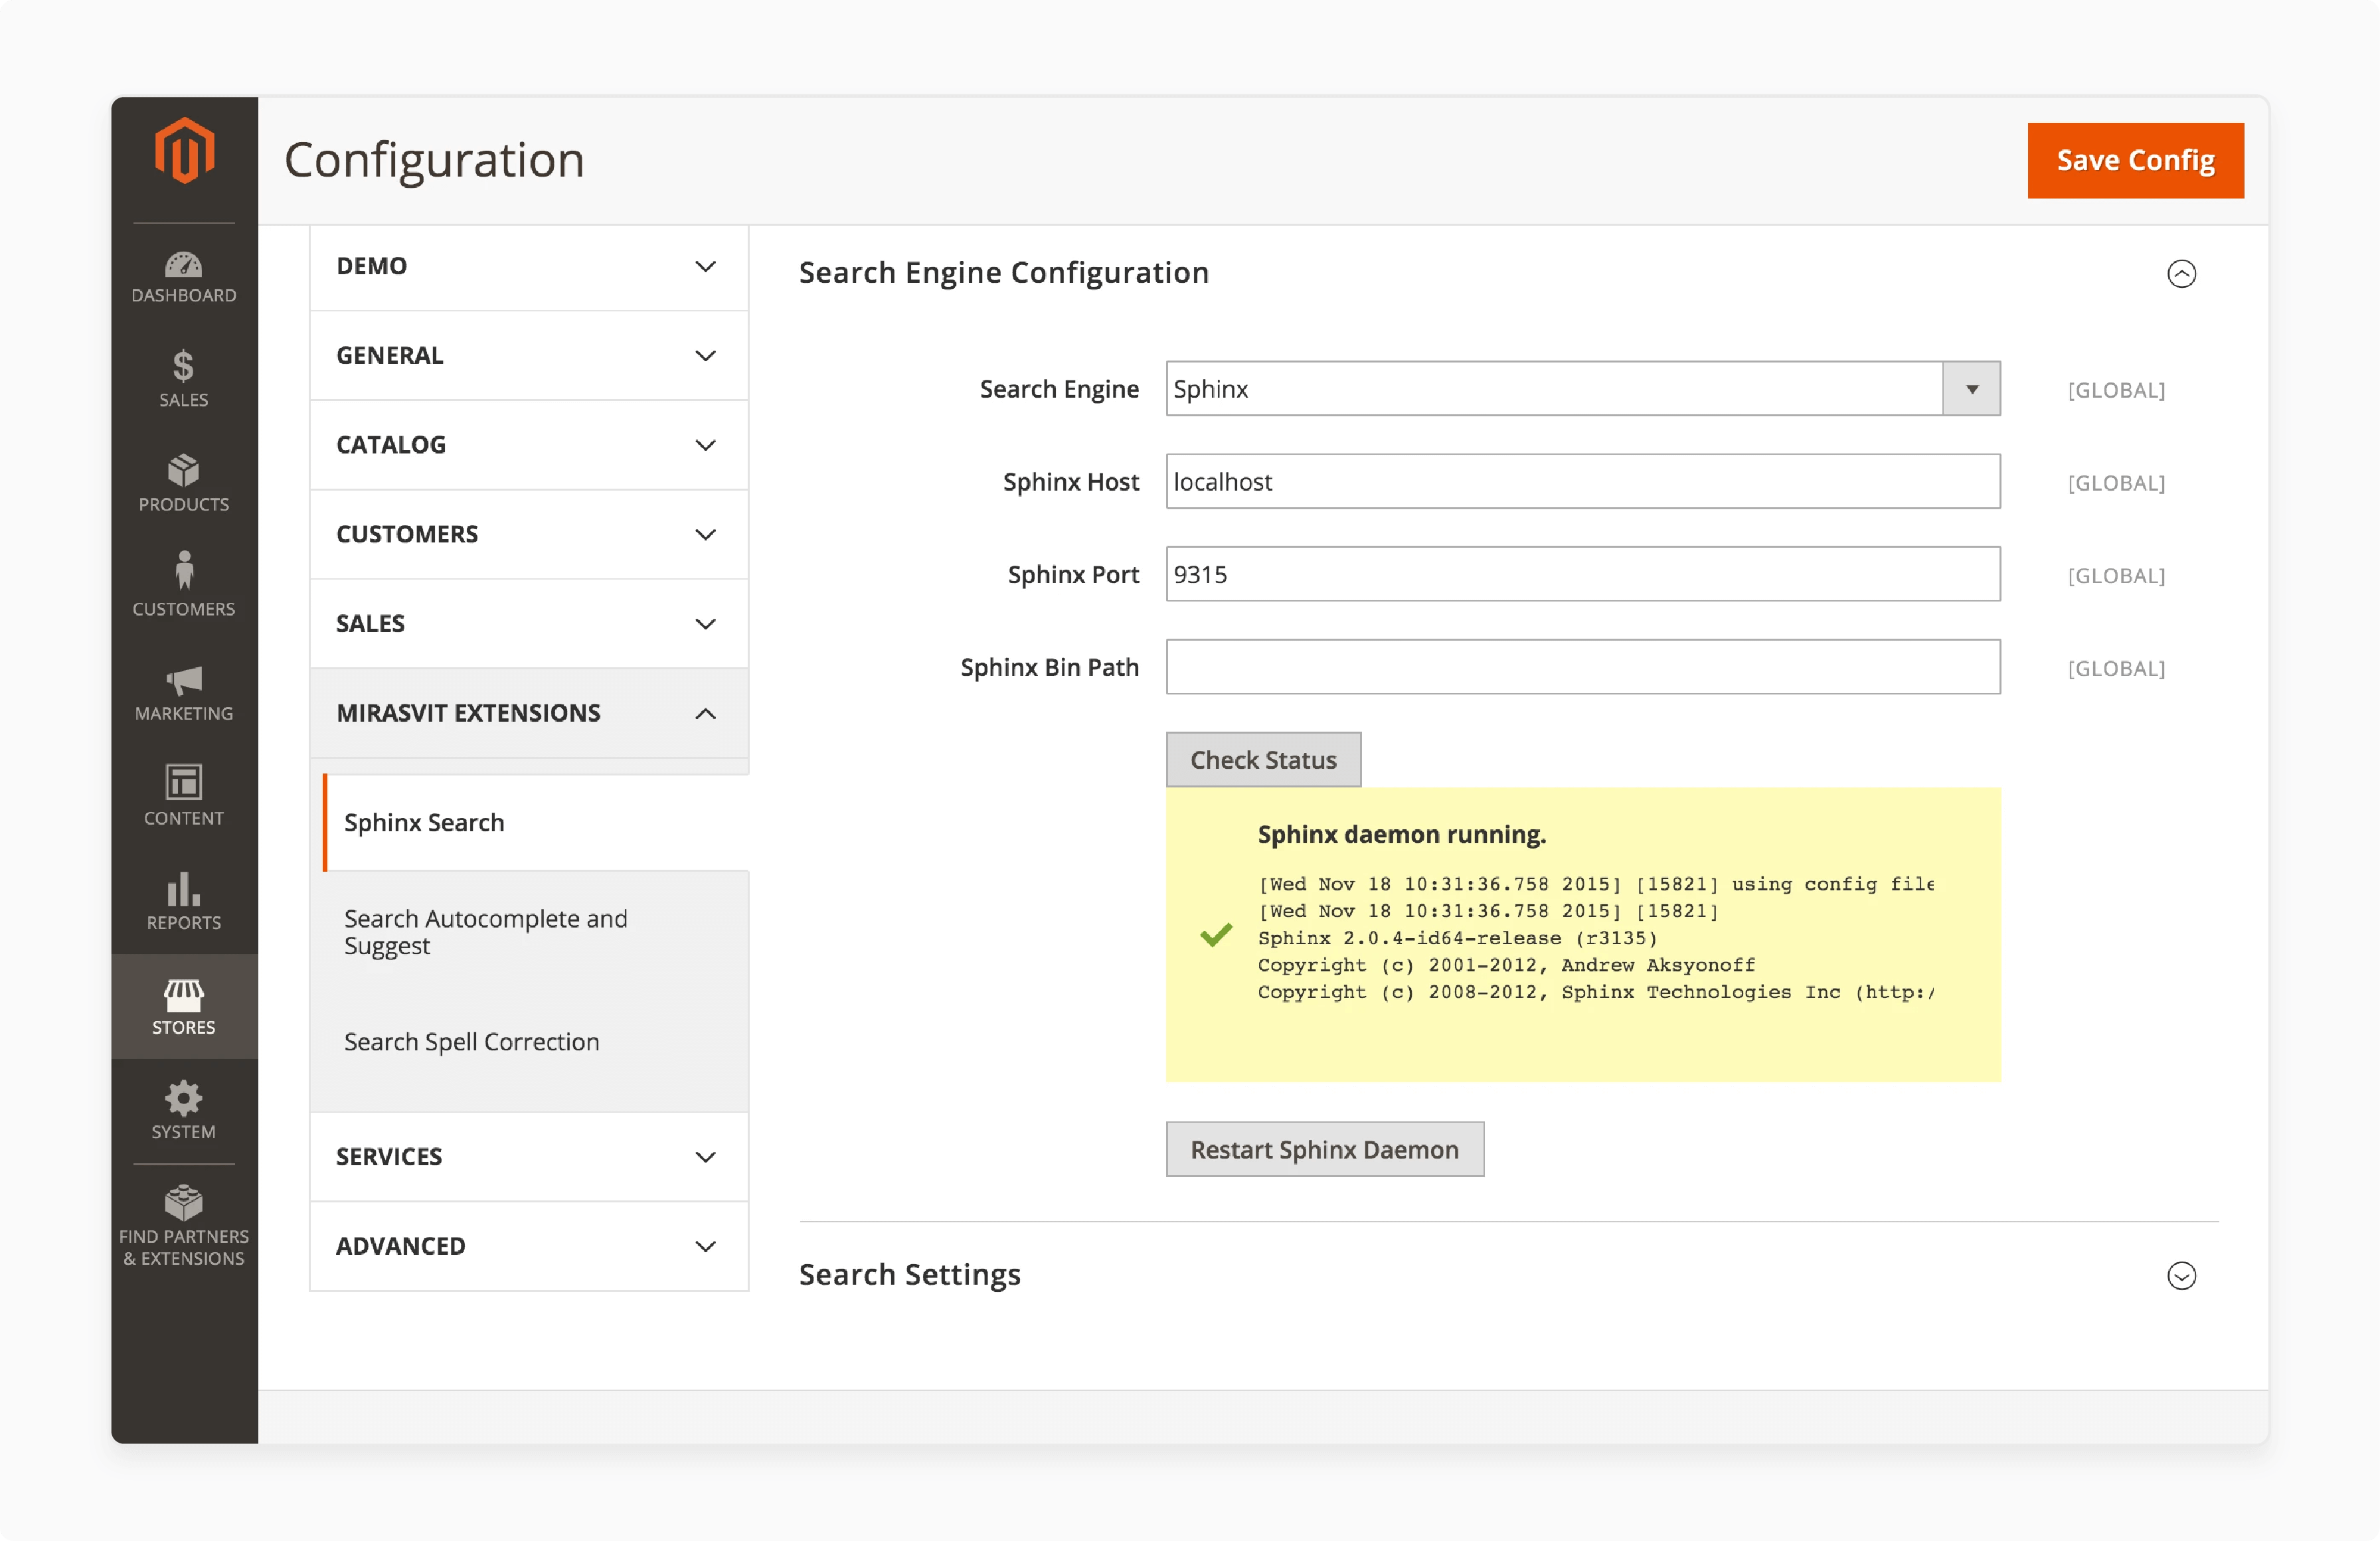2380x1541 pixels.
Task: Collapse the MIRASVIT EXTENSIONS group
Action: click(x=529, y=713)
